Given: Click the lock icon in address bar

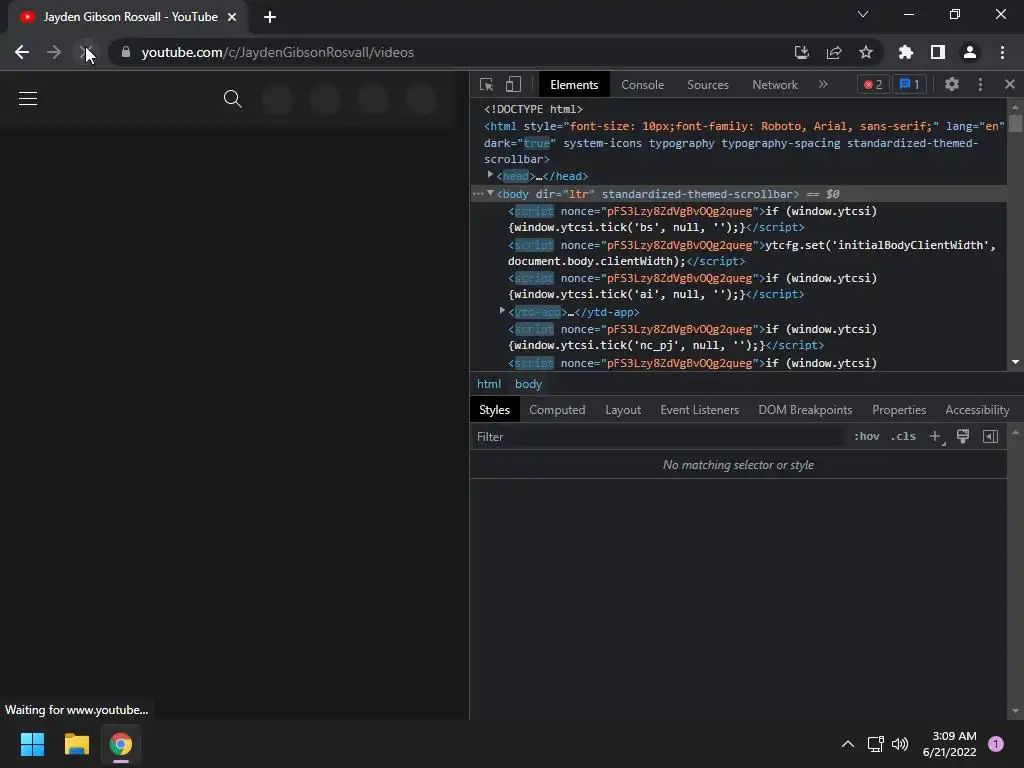Looking at the screenshot, I should coord(126,52).
